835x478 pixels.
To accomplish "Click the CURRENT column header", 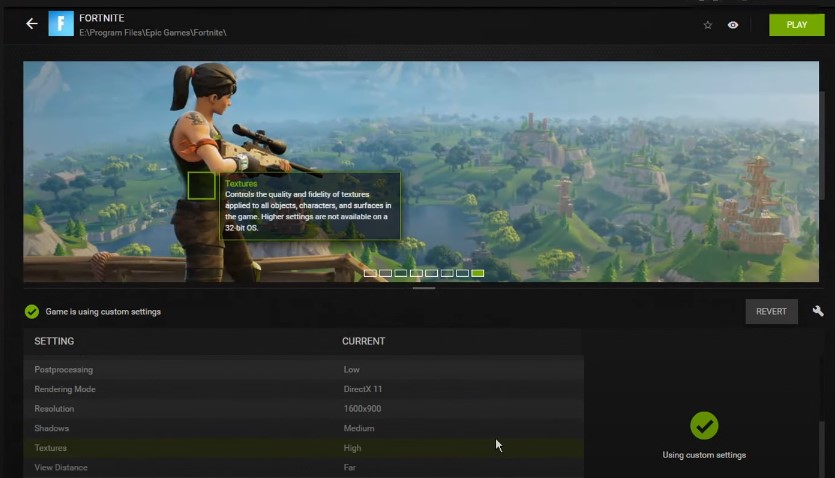I will (x=363, y=341).
